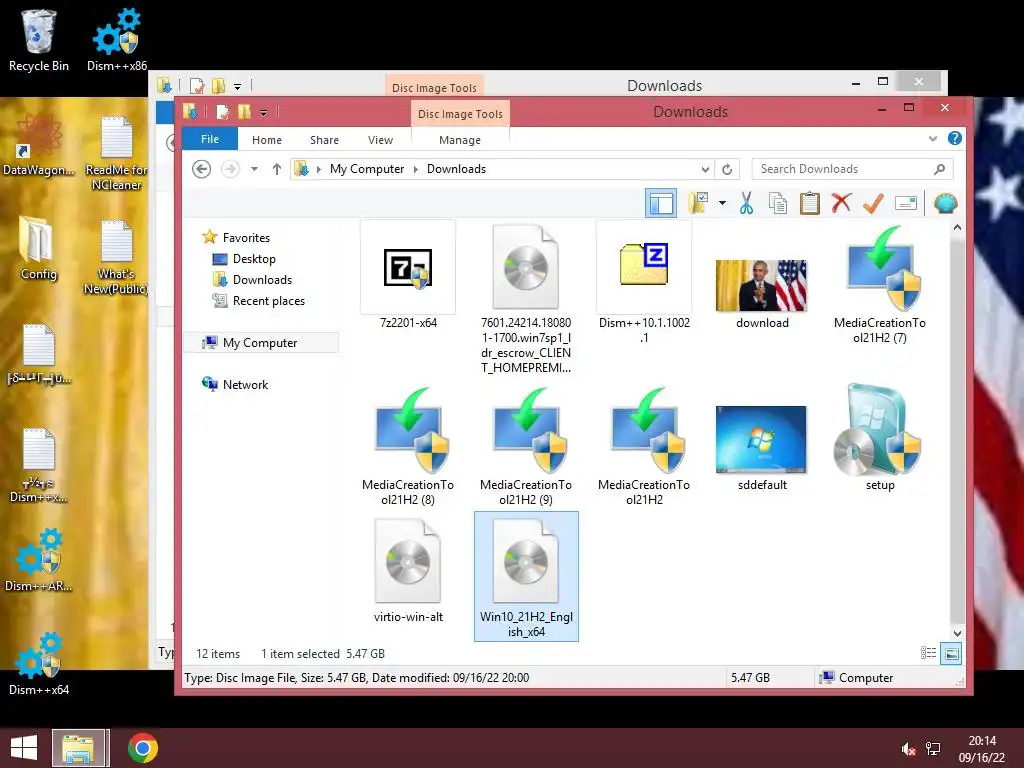Viewport: 1024px width, 768px height.
Task: Expand the ribbon with the chevron
Action: pos(933,138)
